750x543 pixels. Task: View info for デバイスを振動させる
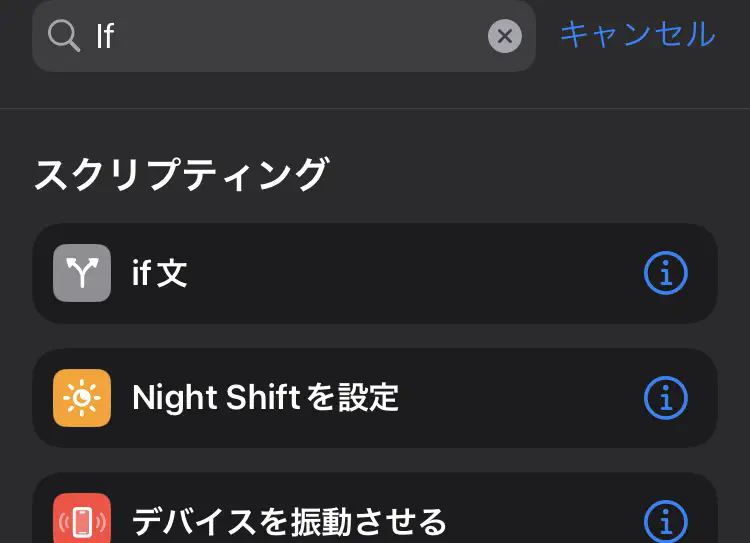point(666,521)
